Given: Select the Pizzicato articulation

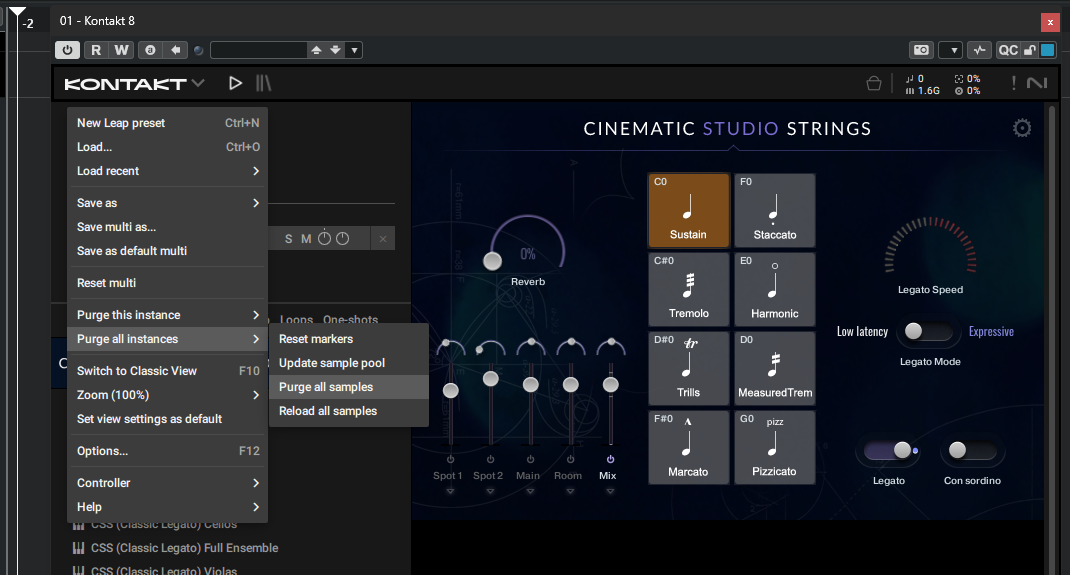Looking at the screenshot, I should coord(775,447).
